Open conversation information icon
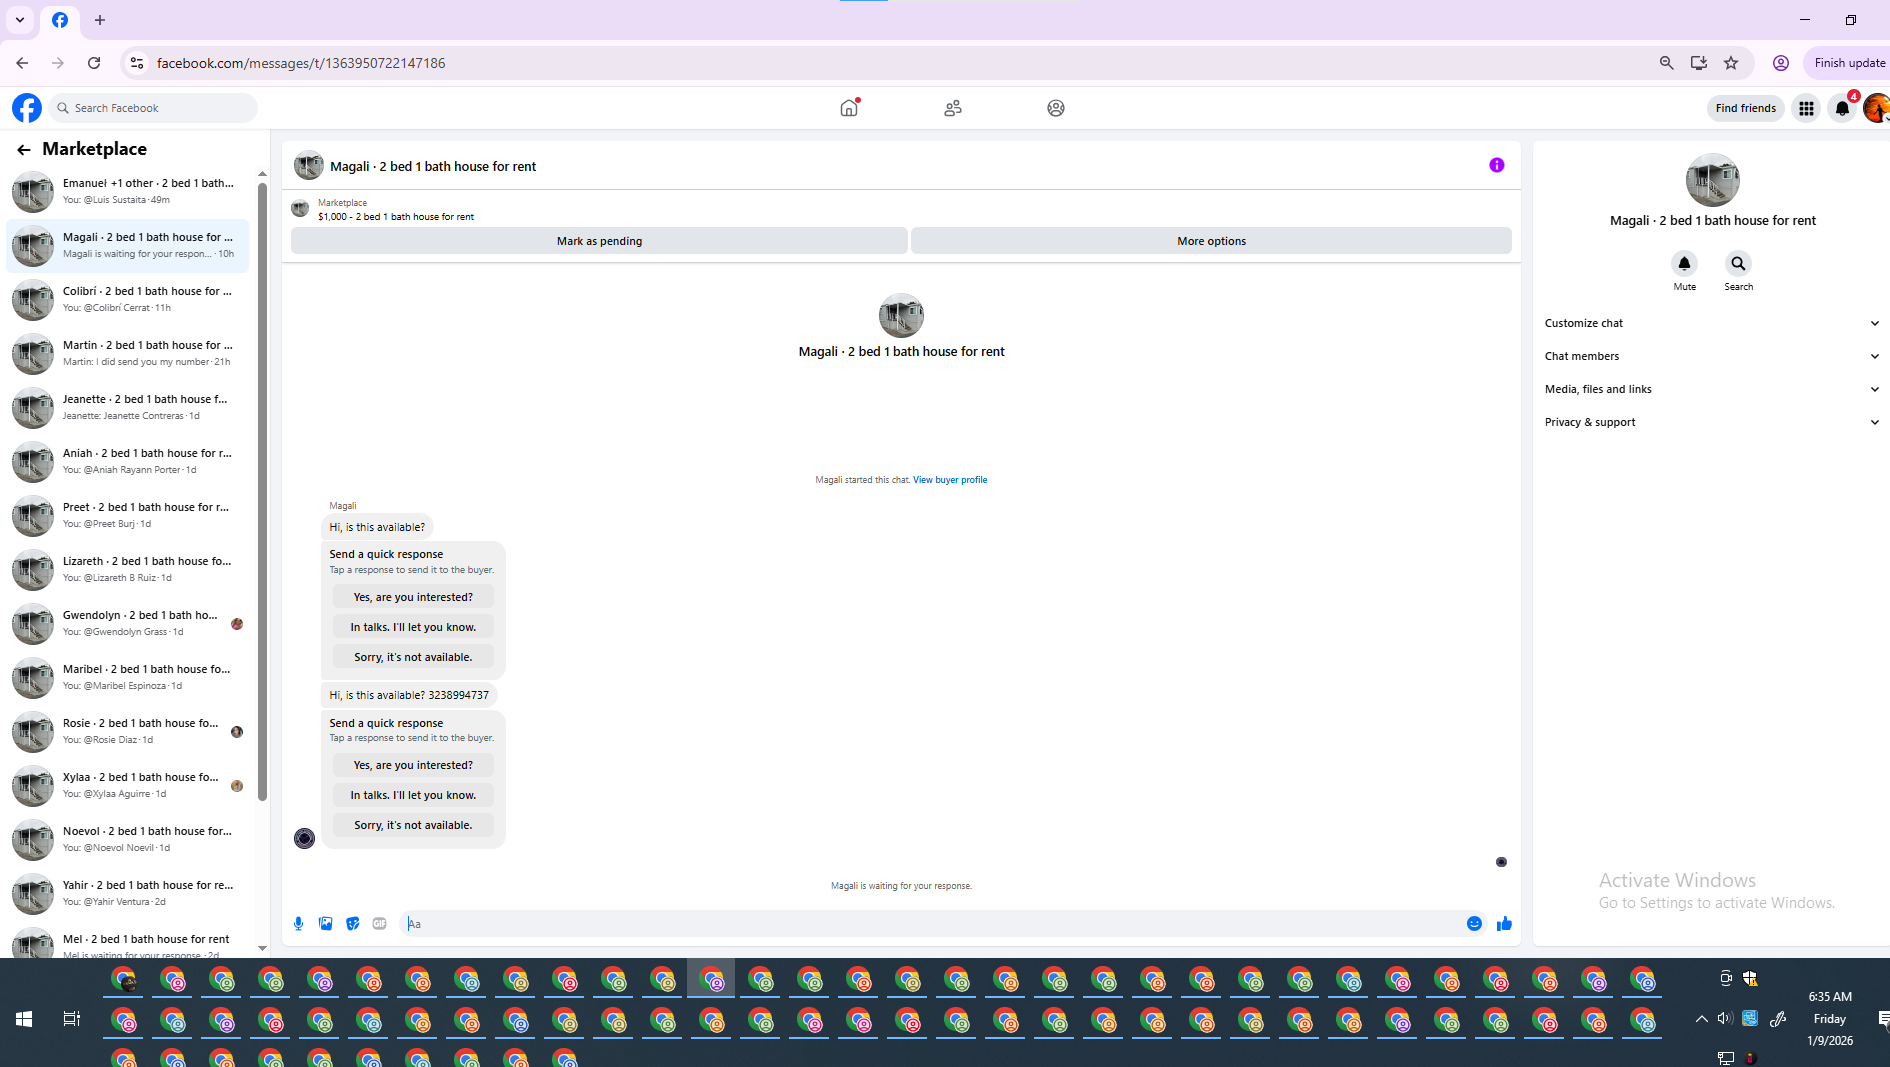 click(x=1496, y=165)
